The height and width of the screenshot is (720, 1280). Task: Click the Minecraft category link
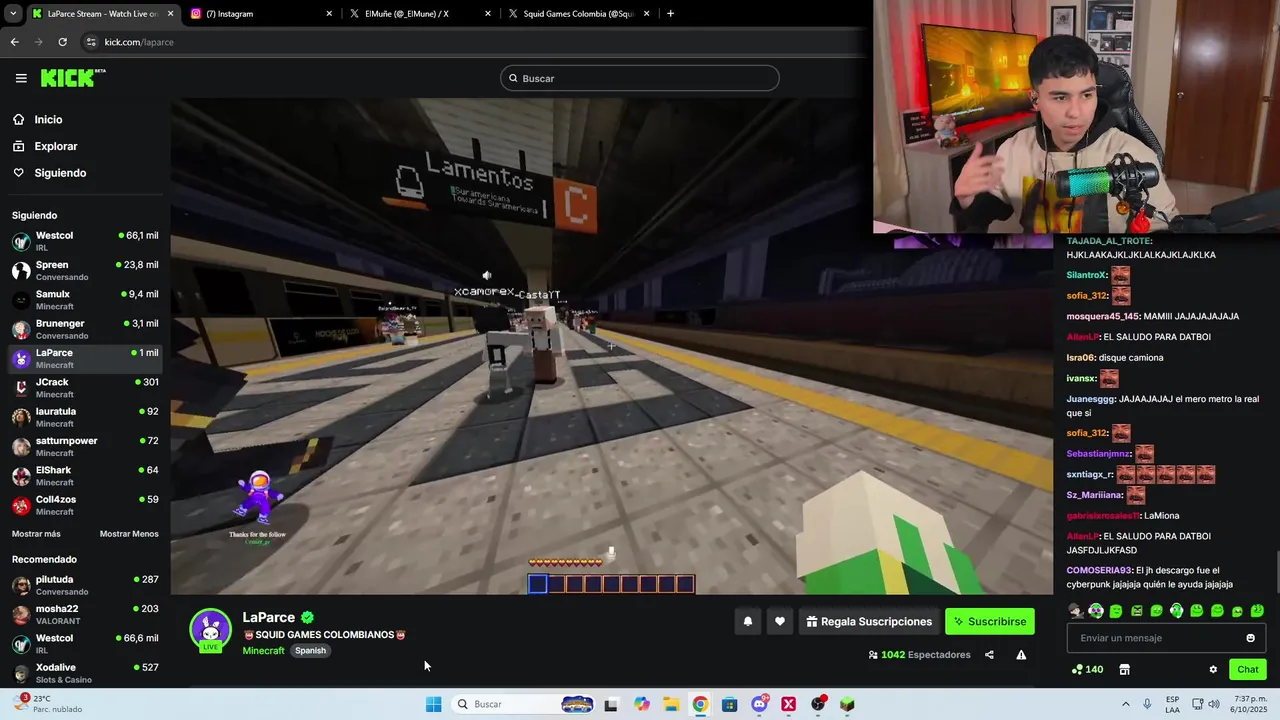[263, 651]
